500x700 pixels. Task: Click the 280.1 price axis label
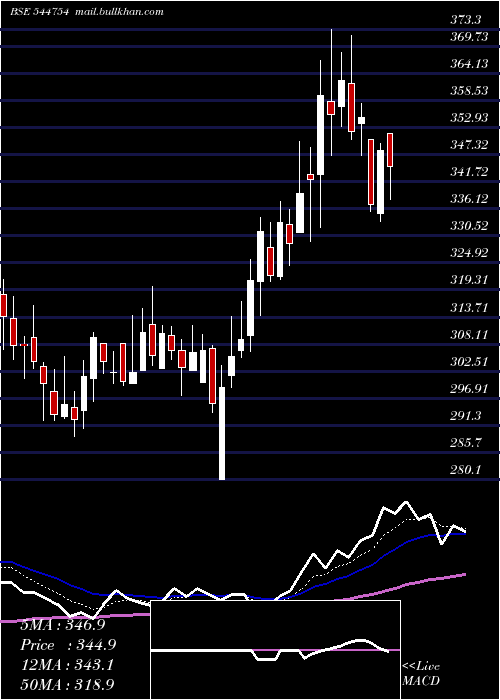466,470
